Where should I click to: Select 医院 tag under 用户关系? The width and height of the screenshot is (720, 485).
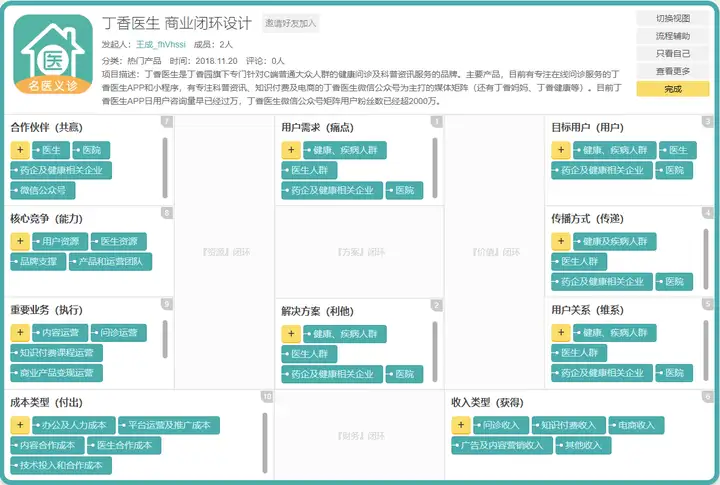674,373
